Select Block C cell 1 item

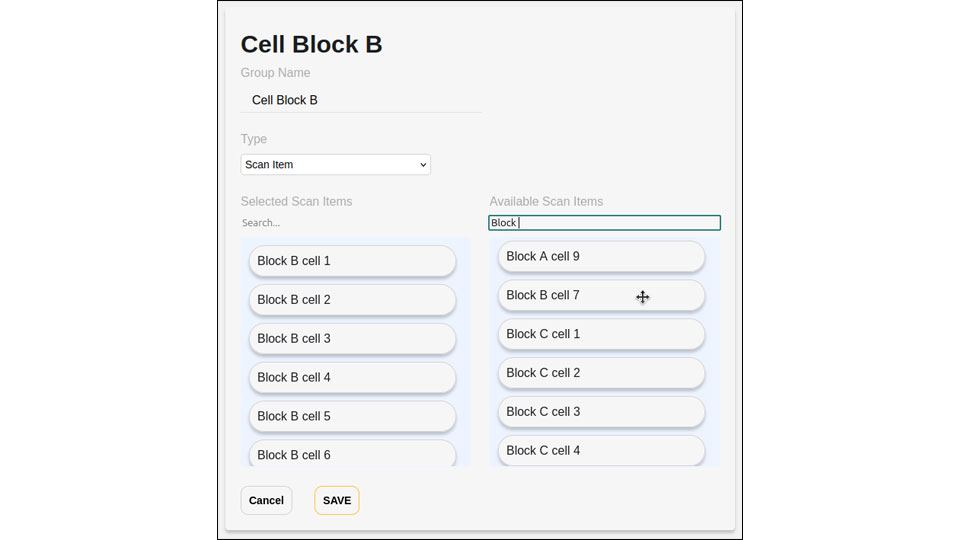601,334
